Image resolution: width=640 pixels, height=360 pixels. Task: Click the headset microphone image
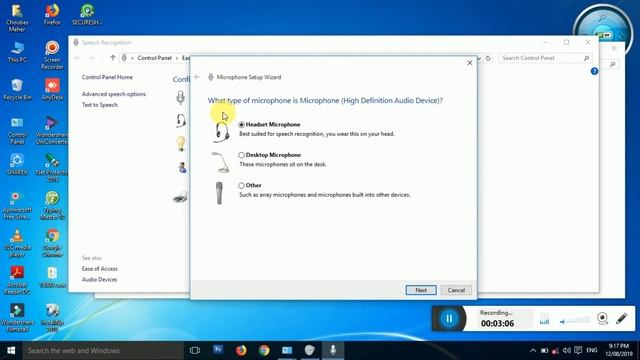click(221, 132)
